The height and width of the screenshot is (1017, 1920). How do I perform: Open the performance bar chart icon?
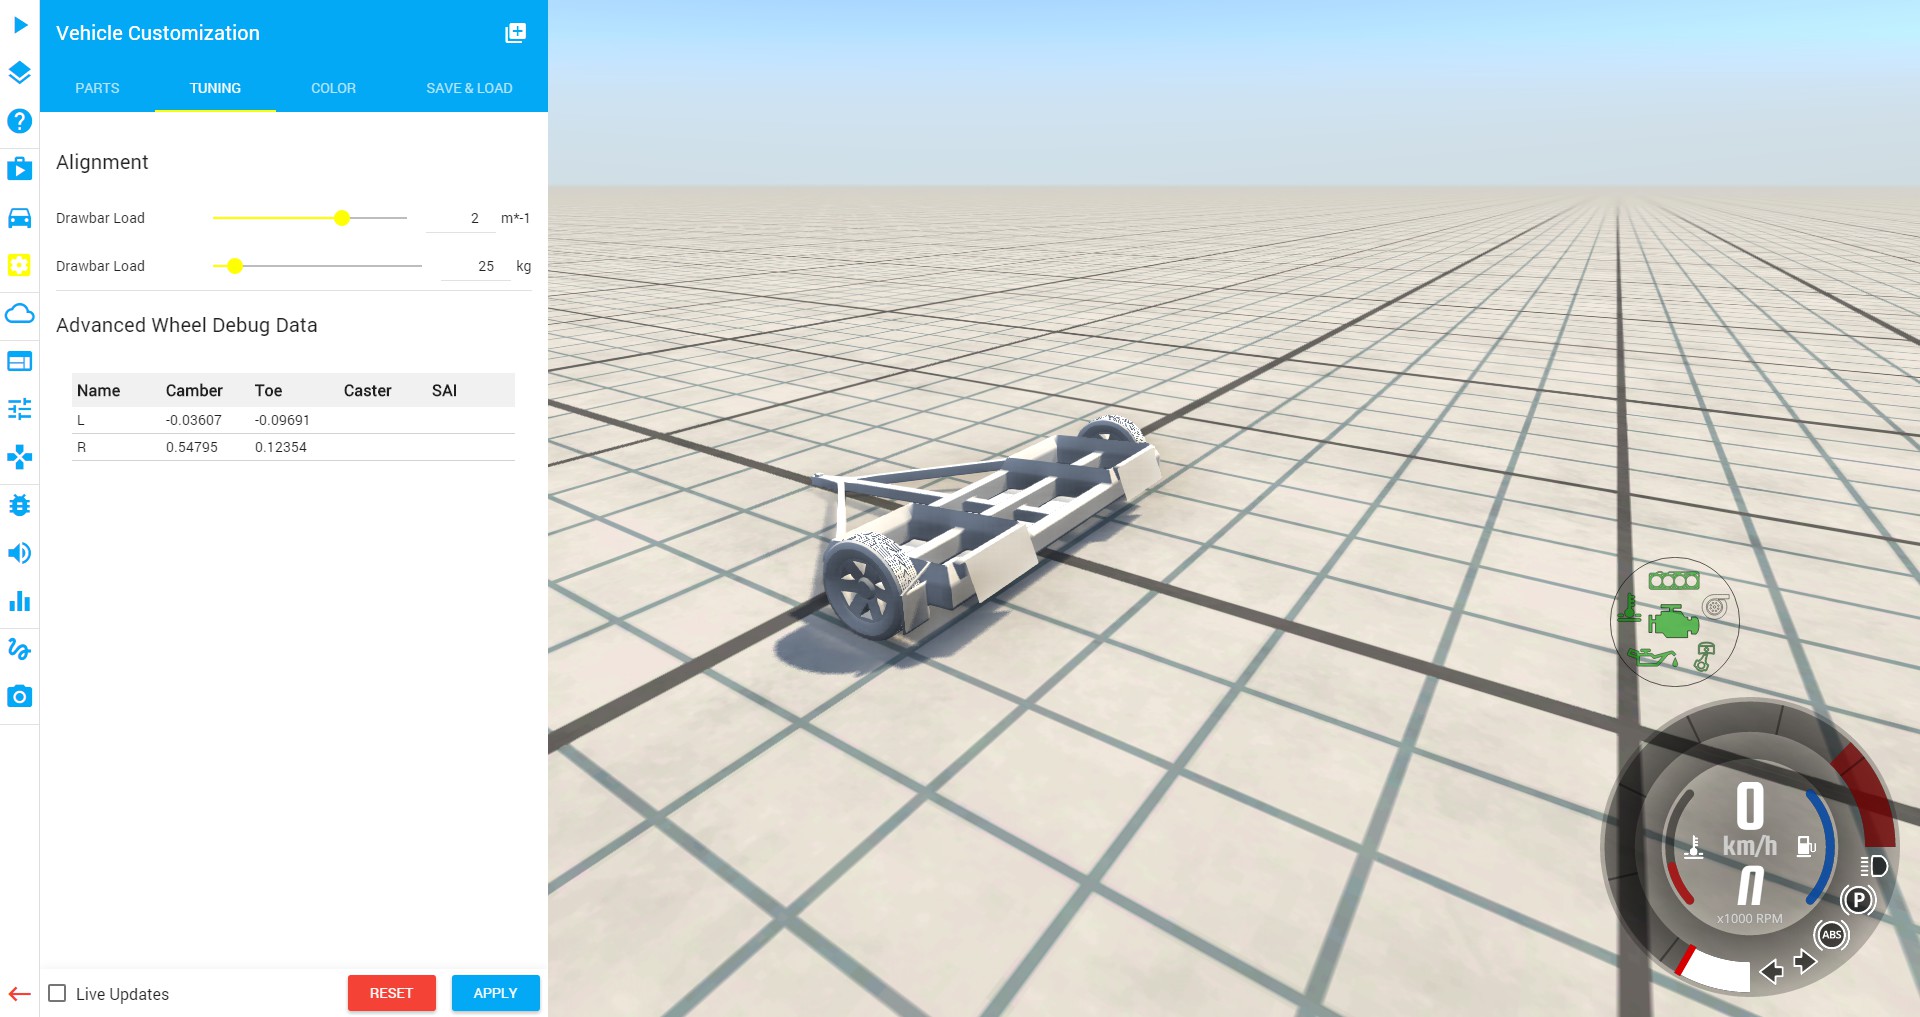(20, 601)
